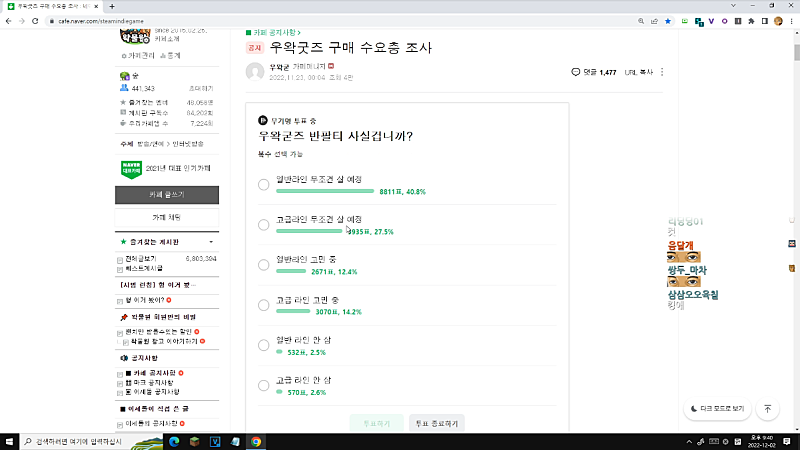Image resolution: width=800 pixels, height=450 pixels.
Task: Click the 3070표 14.2% result bar
Action: (293, 311)
